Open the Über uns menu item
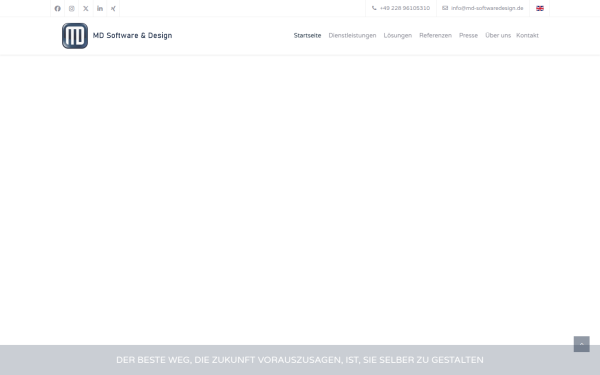The width and height of the screenshot is (600, 375). tap(498, 36)
